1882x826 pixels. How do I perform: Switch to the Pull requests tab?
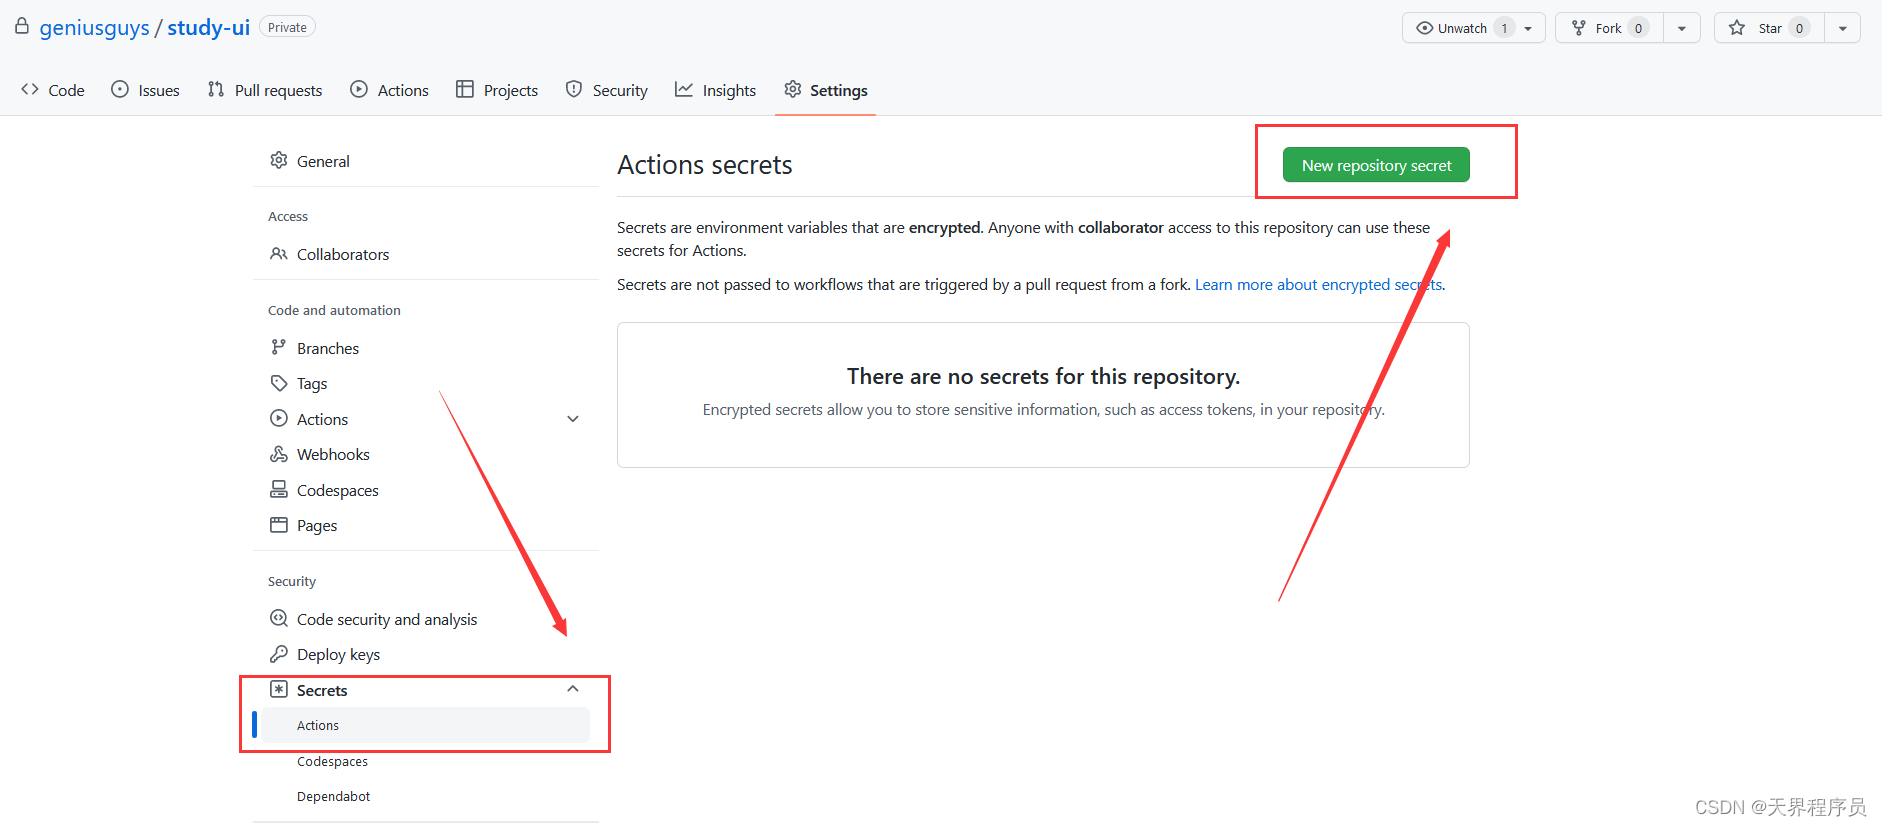[265, 90]
